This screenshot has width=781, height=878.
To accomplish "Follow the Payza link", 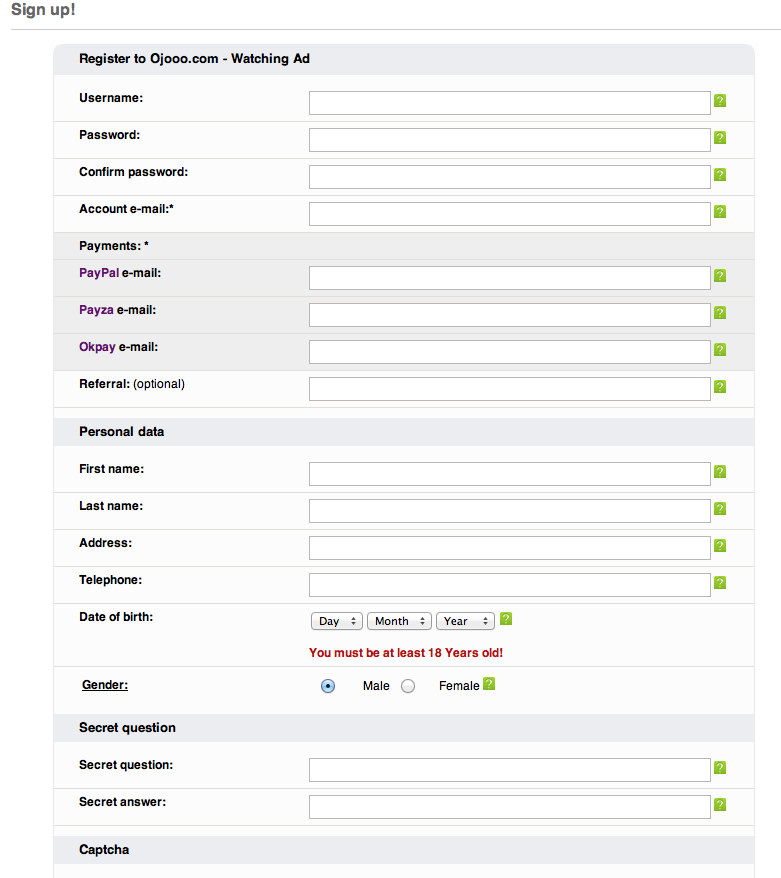I will tap(96, 310).
